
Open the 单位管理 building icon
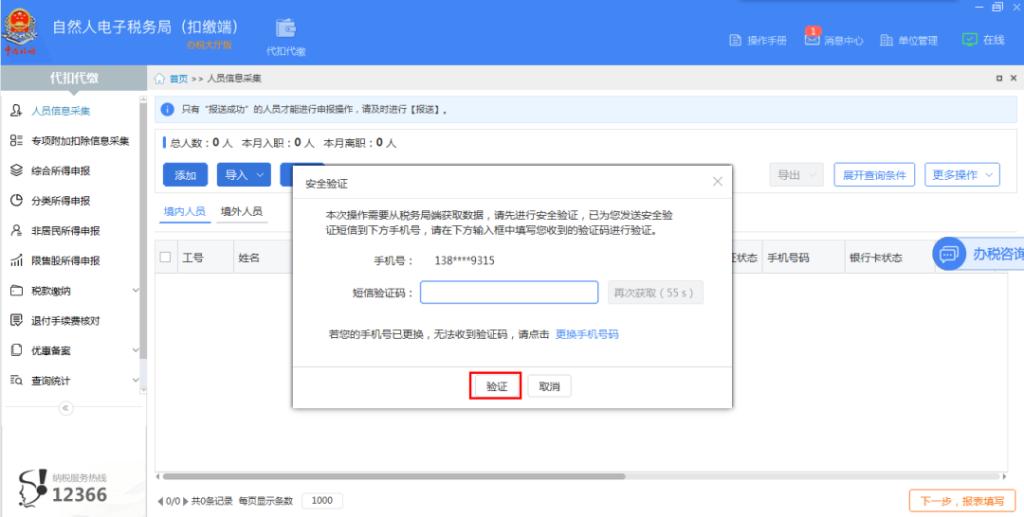886,40
